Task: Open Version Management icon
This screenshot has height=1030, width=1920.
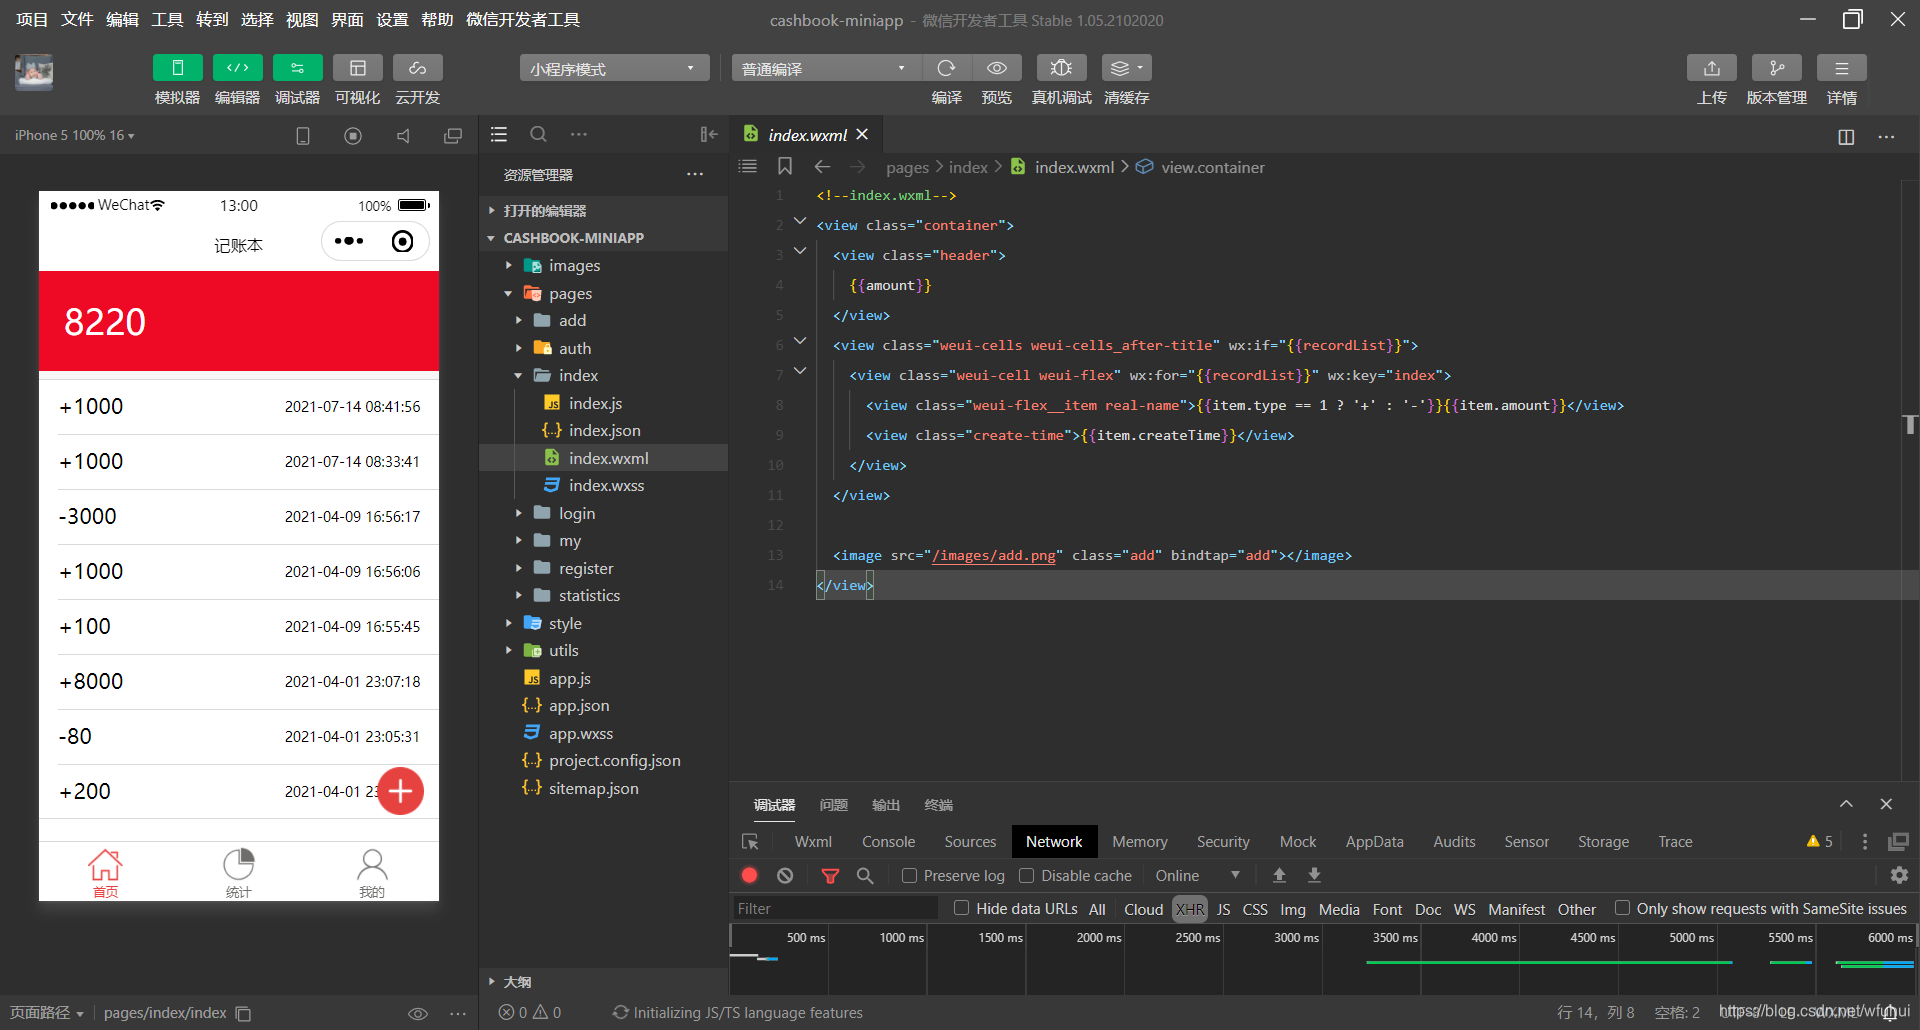Action: (x=1776, y=68)
